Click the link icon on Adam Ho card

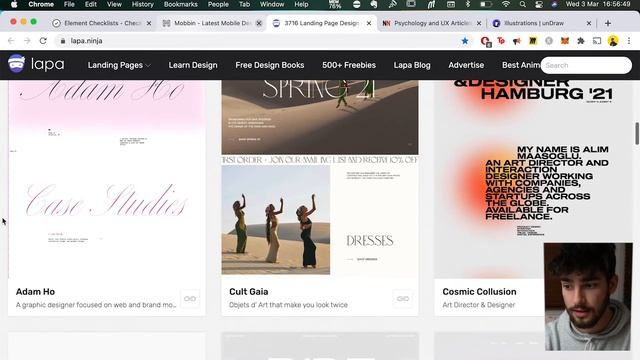[190, 299]
